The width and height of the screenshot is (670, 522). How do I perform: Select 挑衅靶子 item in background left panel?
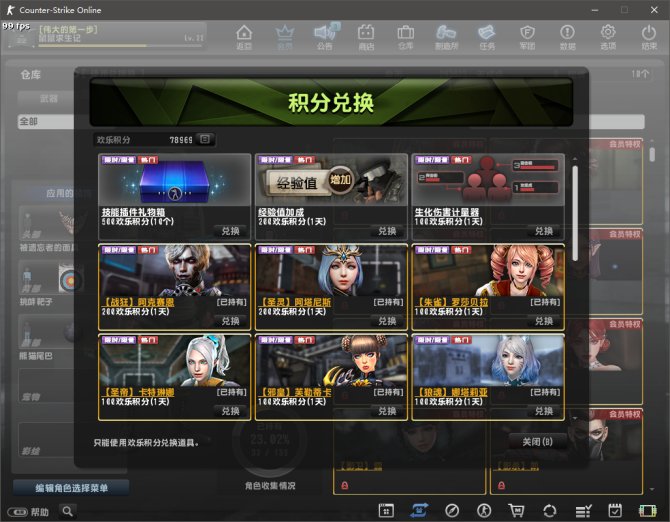[x=46, y=284]
